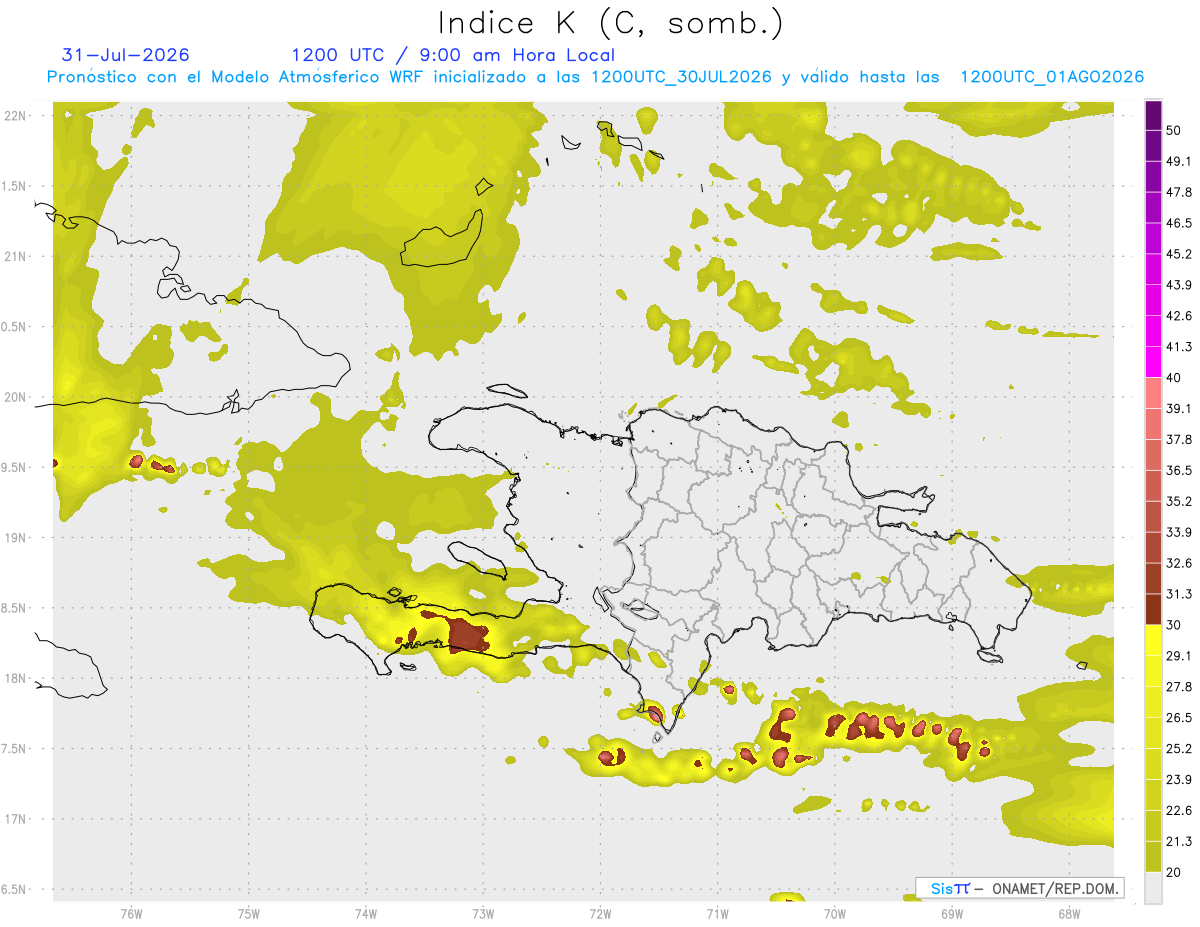The image size is (1200, 927).
Task: Click the color scale value 21.3
Action: (1179, 841)
